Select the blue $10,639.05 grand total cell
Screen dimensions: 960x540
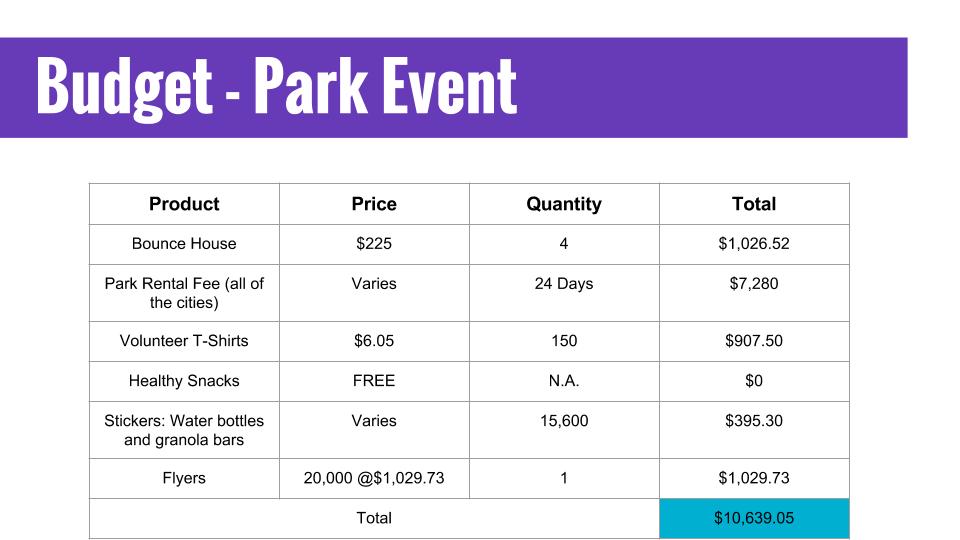click(x=754, y=518)
